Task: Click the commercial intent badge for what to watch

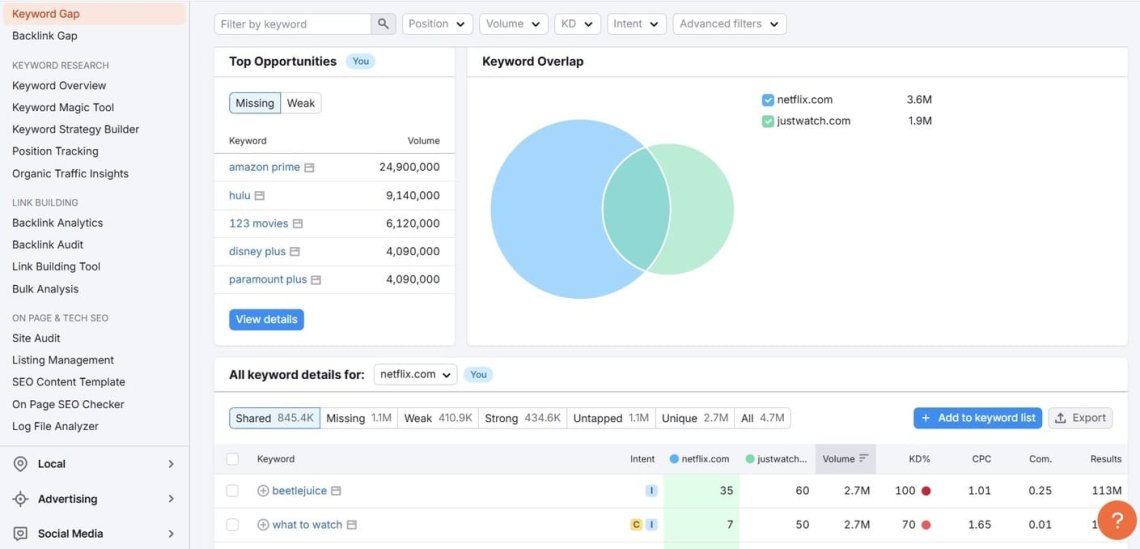Action: point(636,525)
